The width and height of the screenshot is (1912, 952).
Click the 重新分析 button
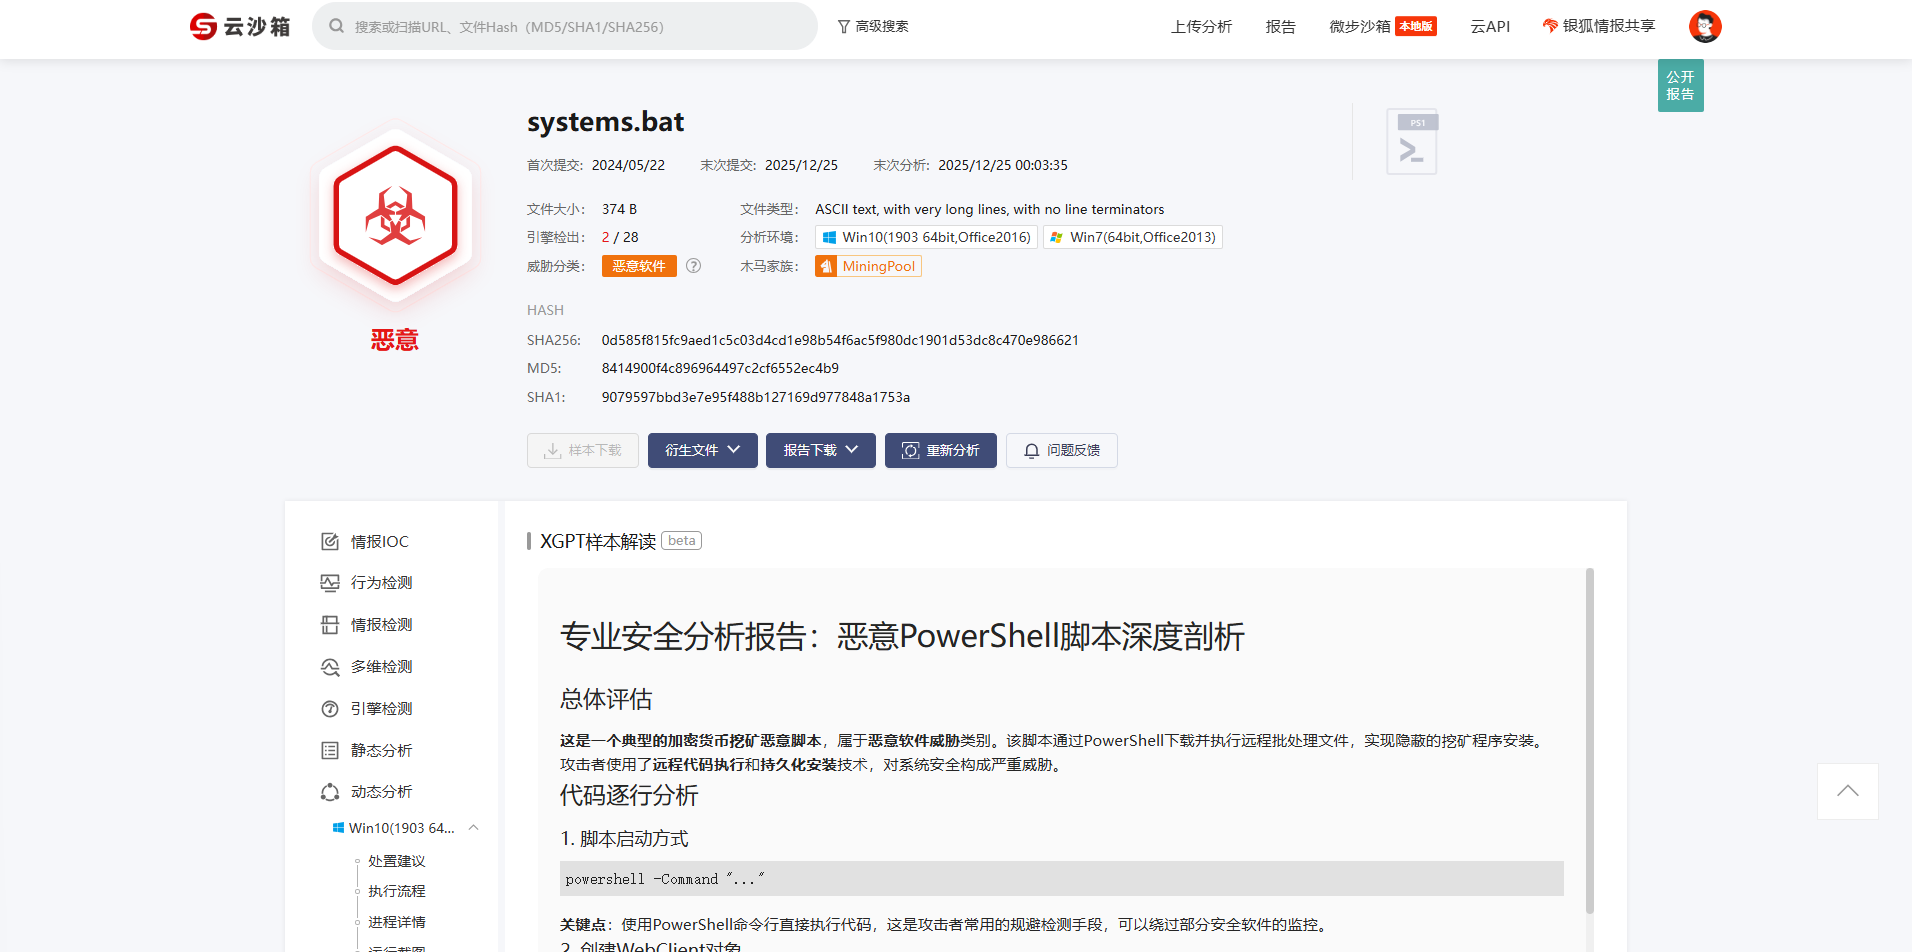[x=940, y=451]
